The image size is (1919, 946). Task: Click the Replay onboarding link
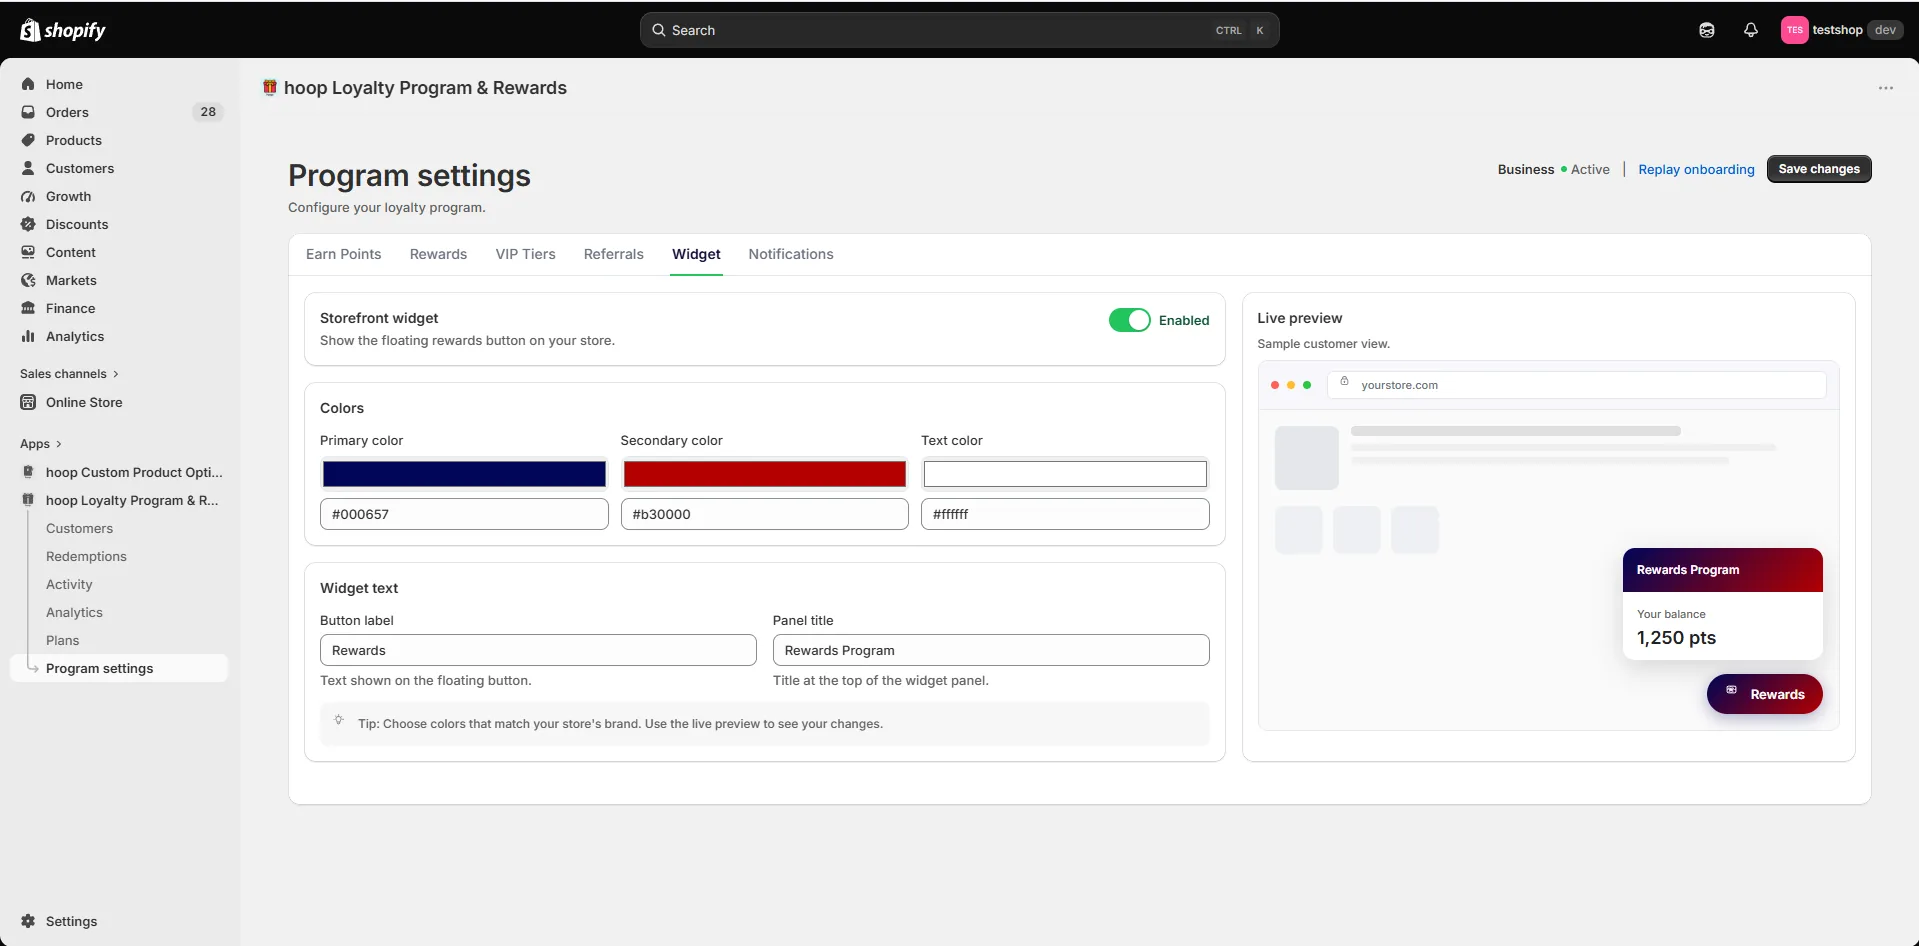pos(1696,169)
